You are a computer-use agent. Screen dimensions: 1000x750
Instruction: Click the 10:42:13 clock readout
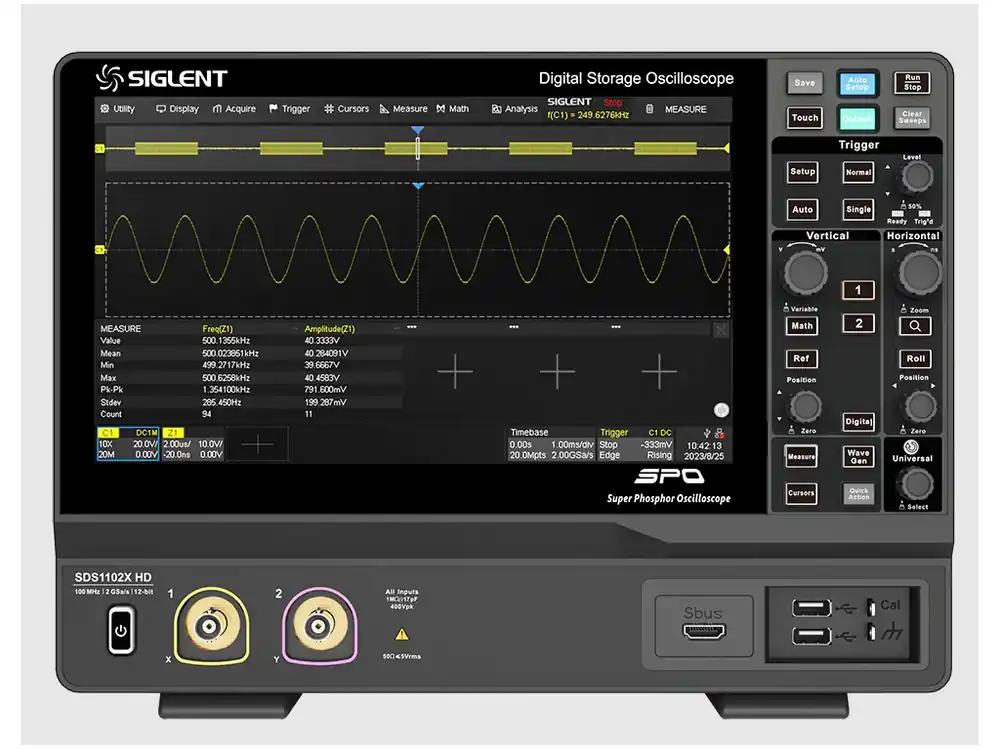point(704,446)
